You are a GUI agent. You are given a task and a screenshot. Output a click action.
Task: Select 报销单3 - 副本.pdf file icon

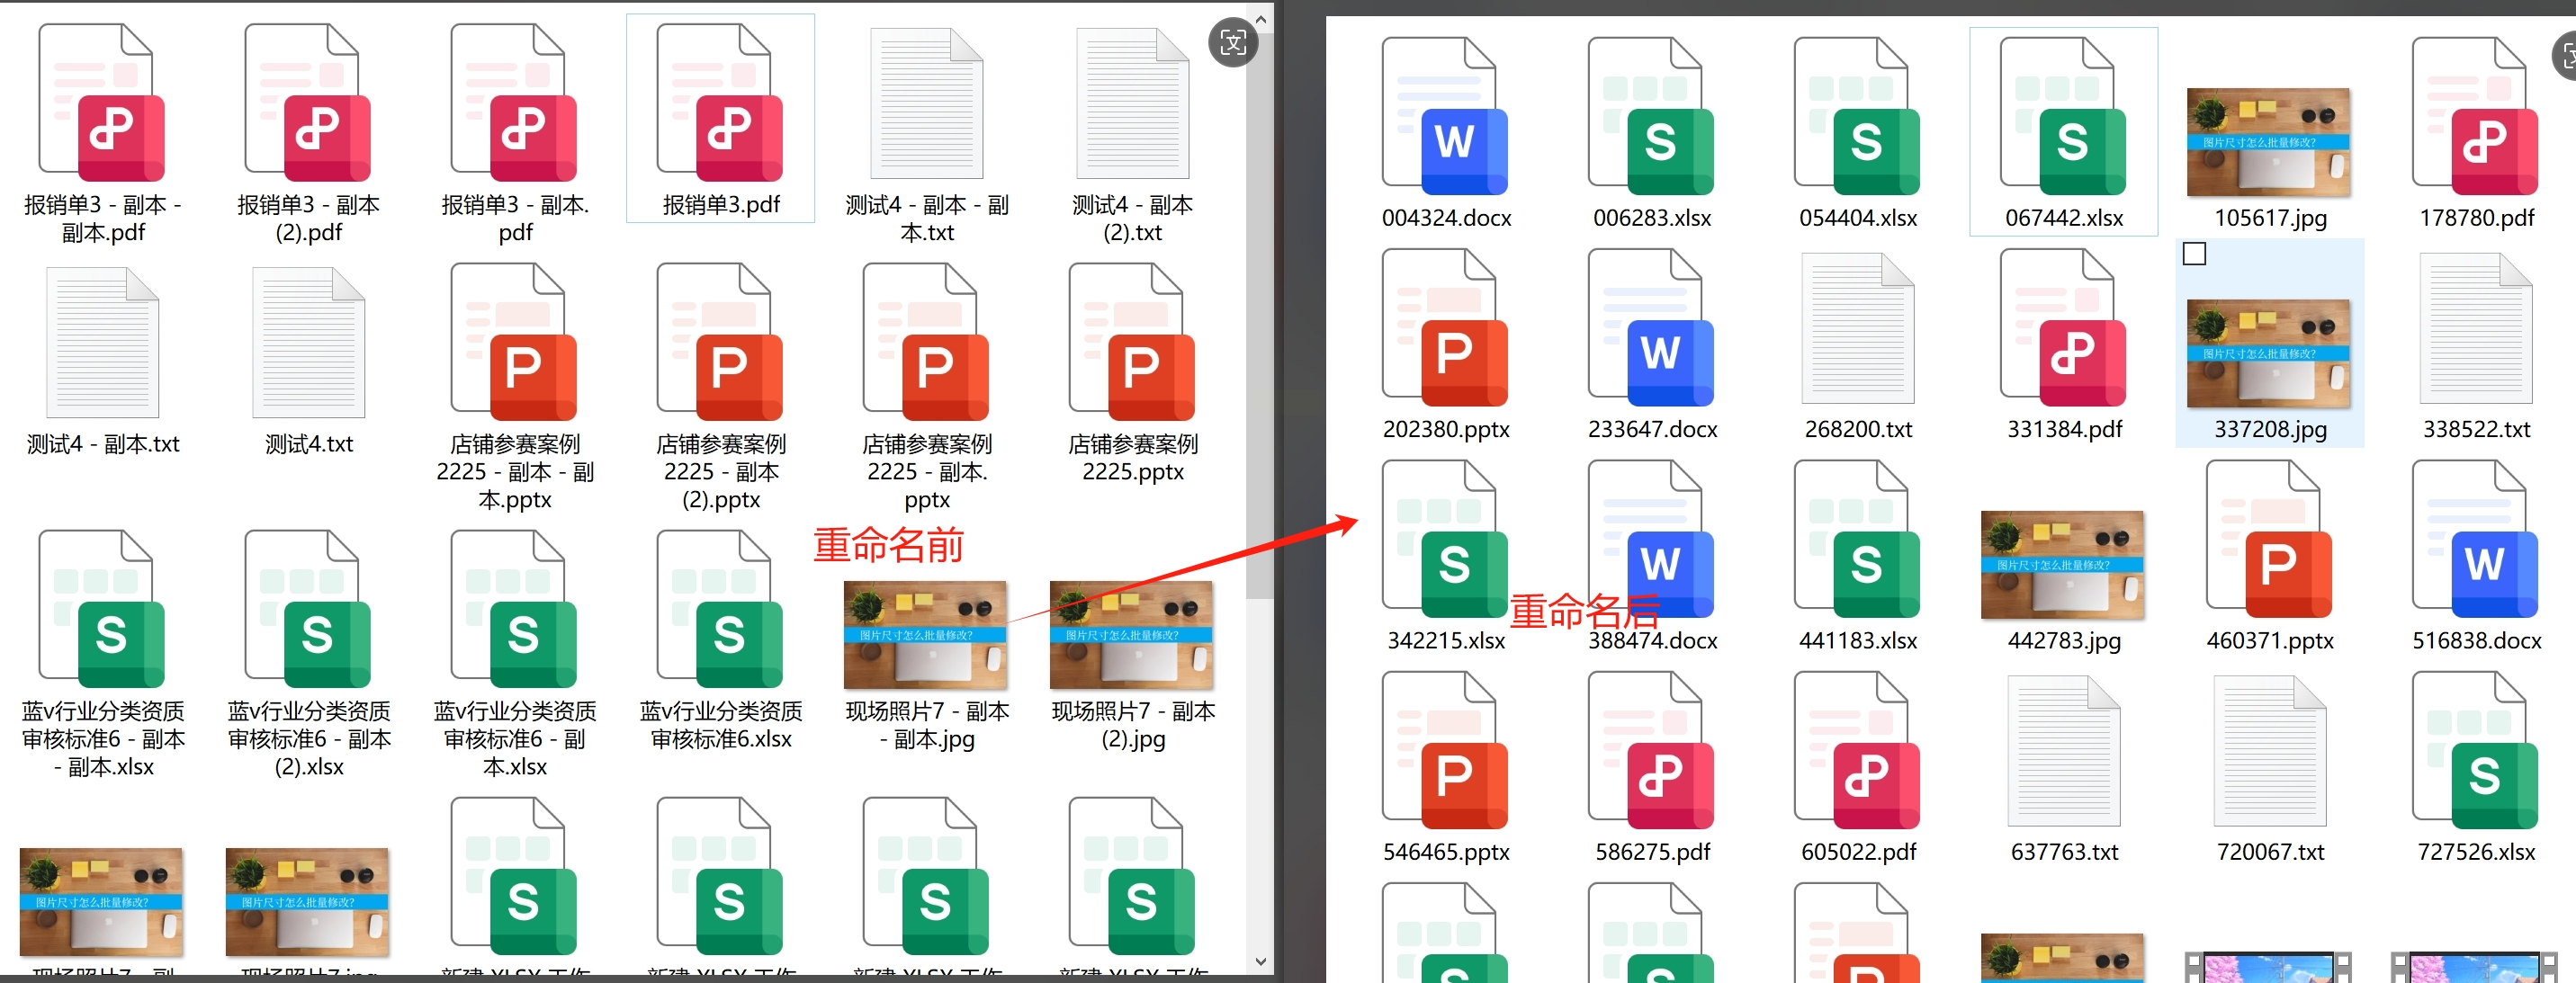coord(514,103)
